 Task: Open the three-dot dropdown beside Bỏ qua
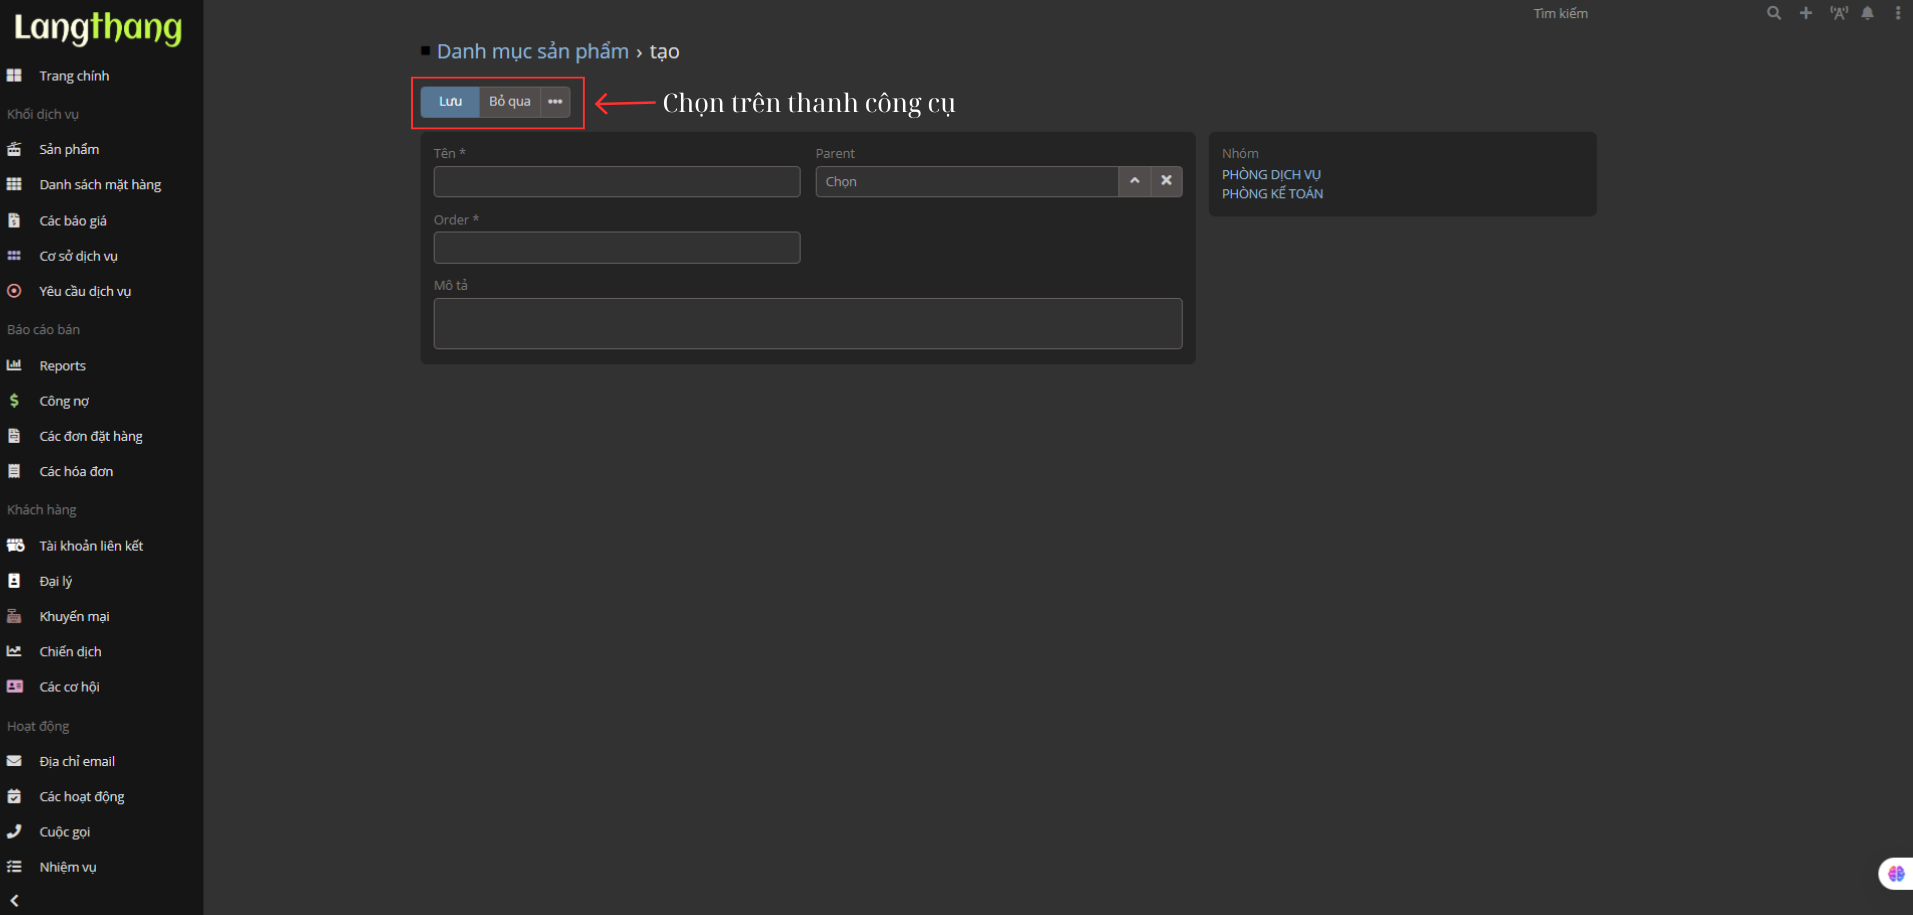coord(555,102)
